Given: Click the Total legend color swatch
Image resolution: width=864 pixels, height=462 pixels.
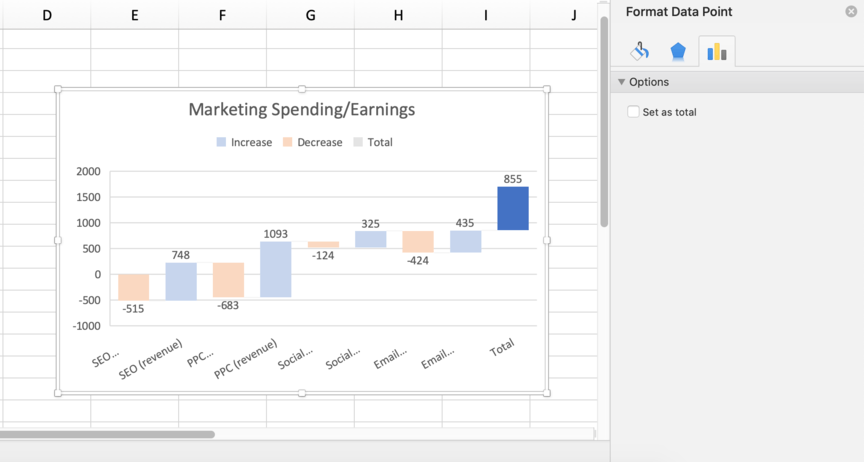Looking at the screenshot, I should (x=358, y=142).
